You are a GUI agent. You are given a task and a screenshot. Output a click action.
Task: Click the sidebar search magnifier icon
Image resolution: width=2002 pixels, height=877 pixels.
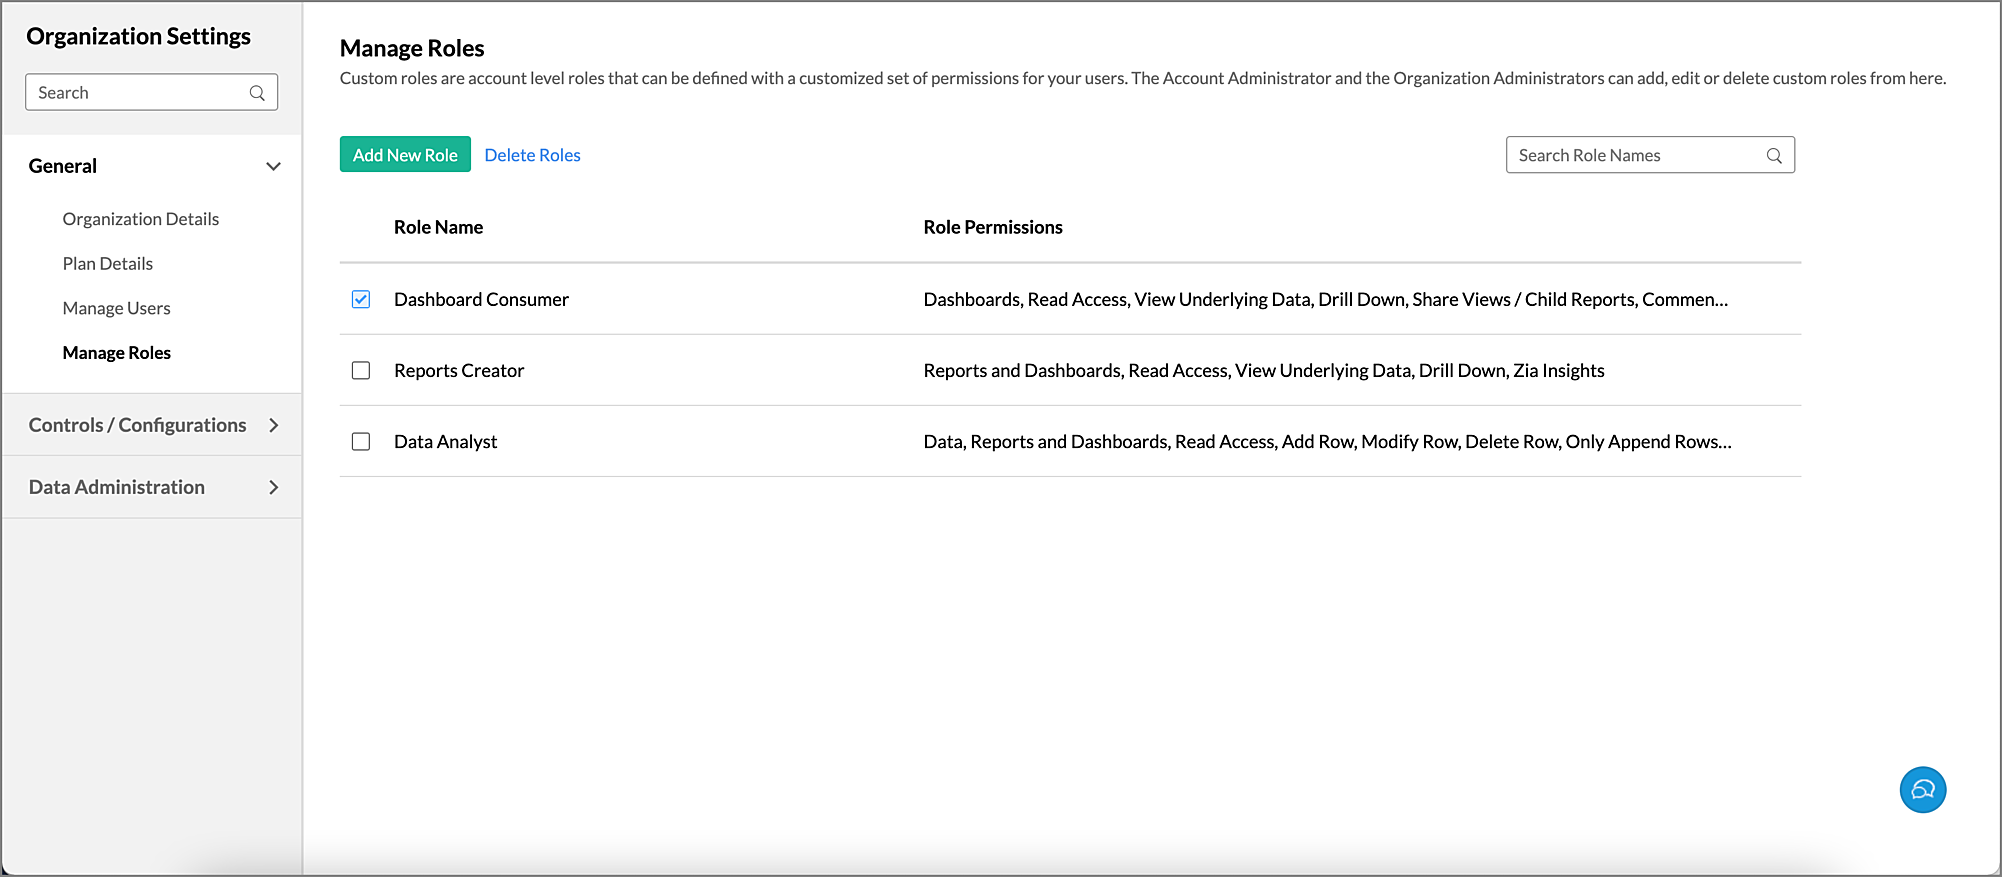257,93
